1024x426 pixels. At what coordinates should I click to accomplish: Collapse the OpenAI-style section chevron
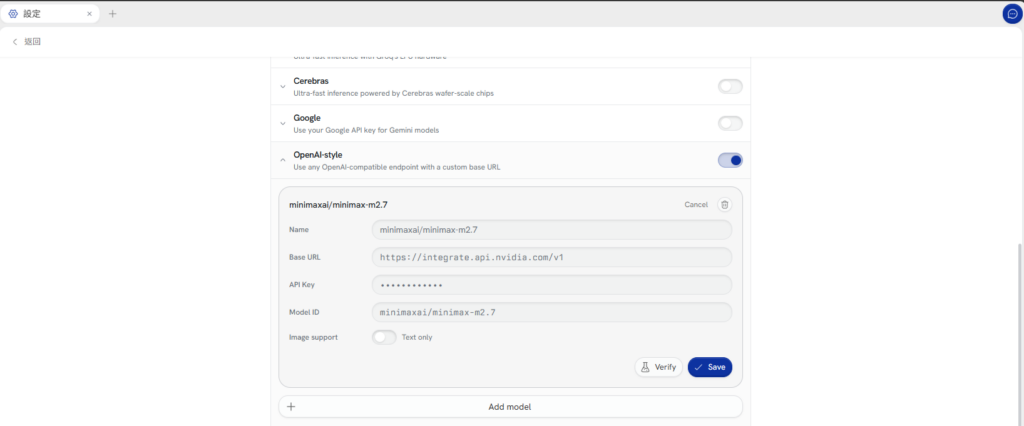point(283,160)
